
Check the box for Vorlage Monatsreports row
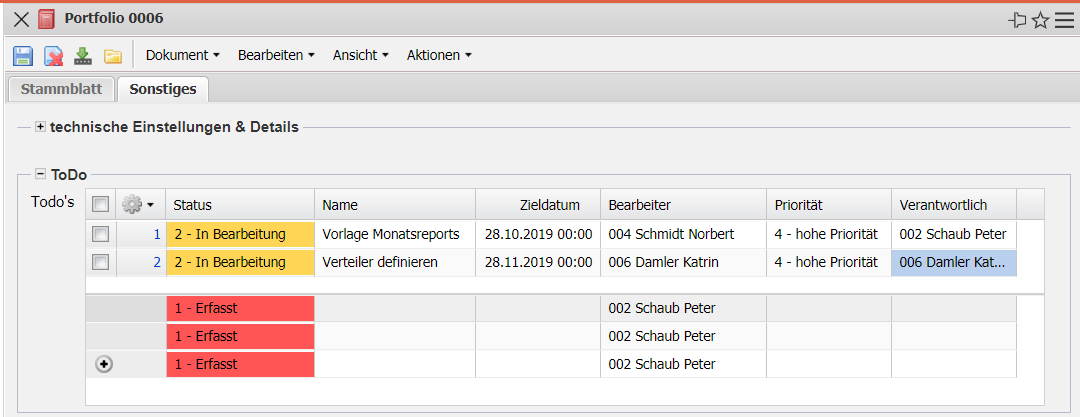pyautogui.click(x=100, y=234)
